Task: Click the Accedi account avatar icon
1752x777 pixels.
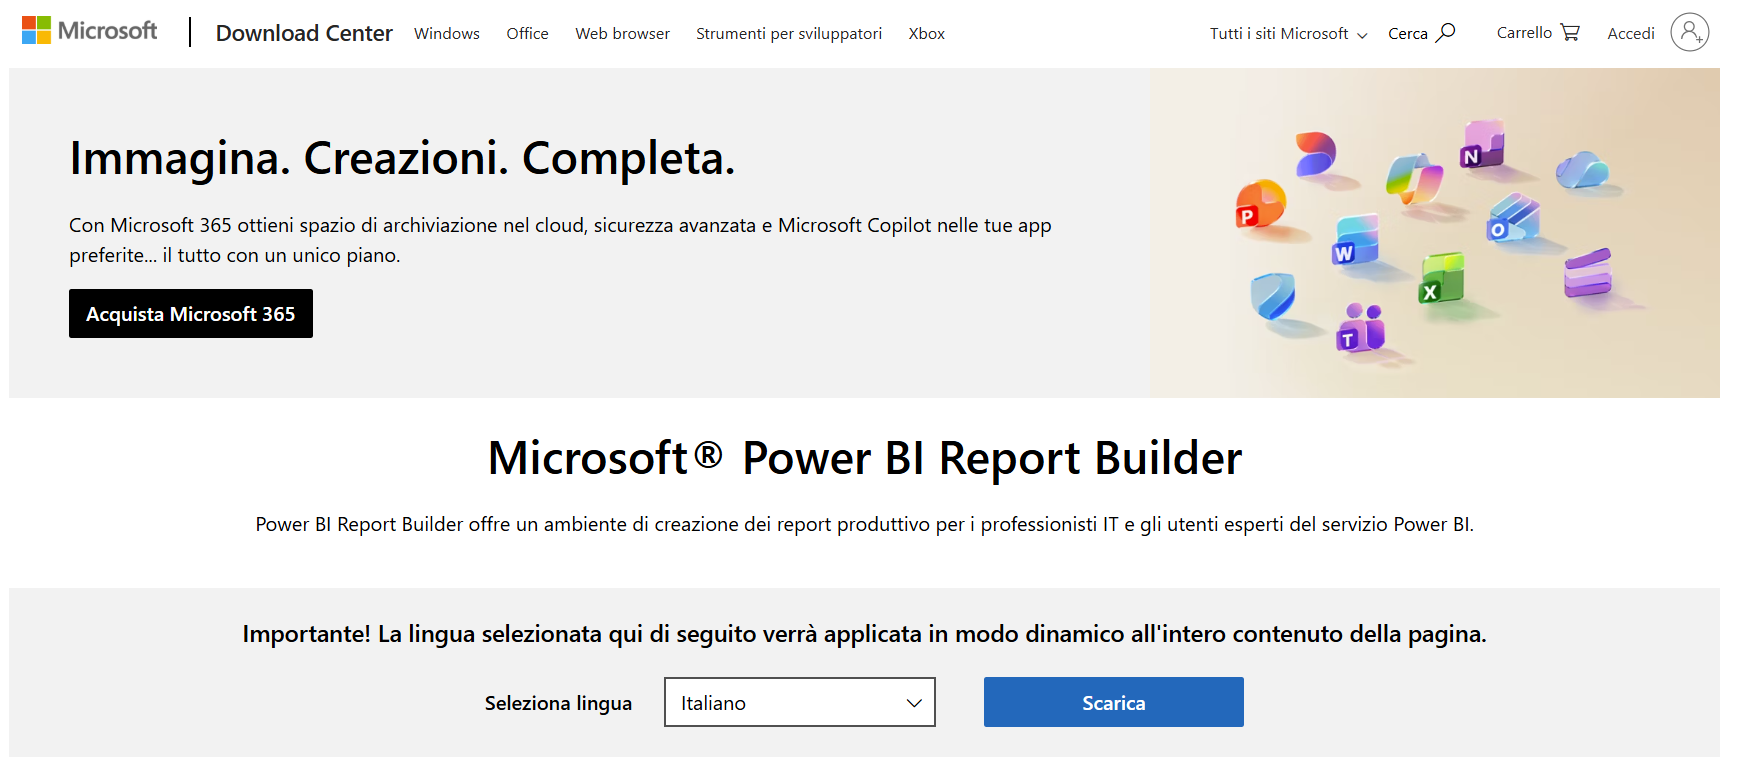Action: [x=1689, y=33]
